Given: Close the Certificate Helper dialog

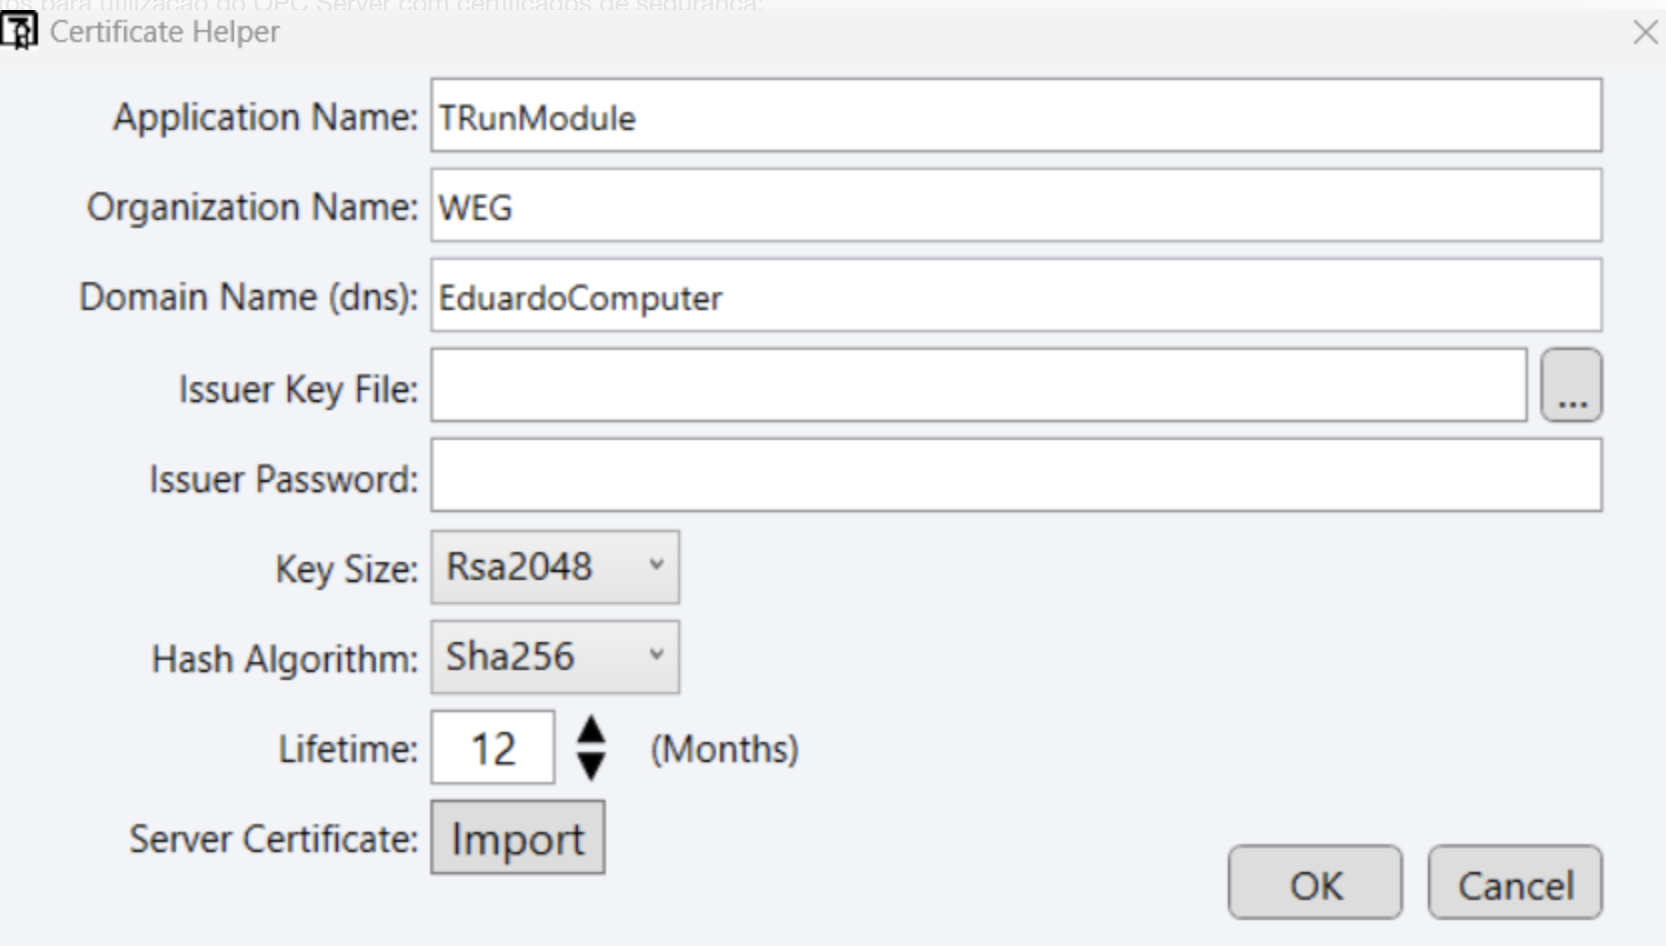Looking at the screenshot, I should coord(1645,32).
